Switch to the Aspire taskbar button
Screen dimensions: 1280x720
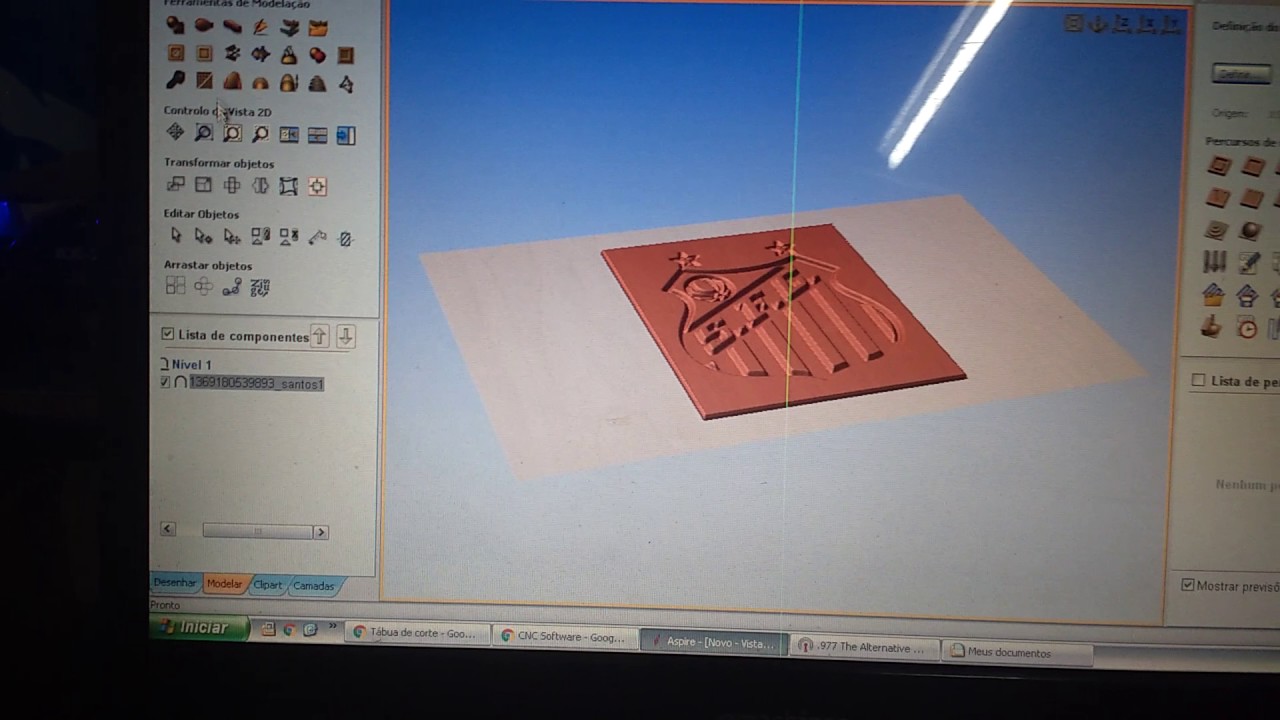[714, 642]
